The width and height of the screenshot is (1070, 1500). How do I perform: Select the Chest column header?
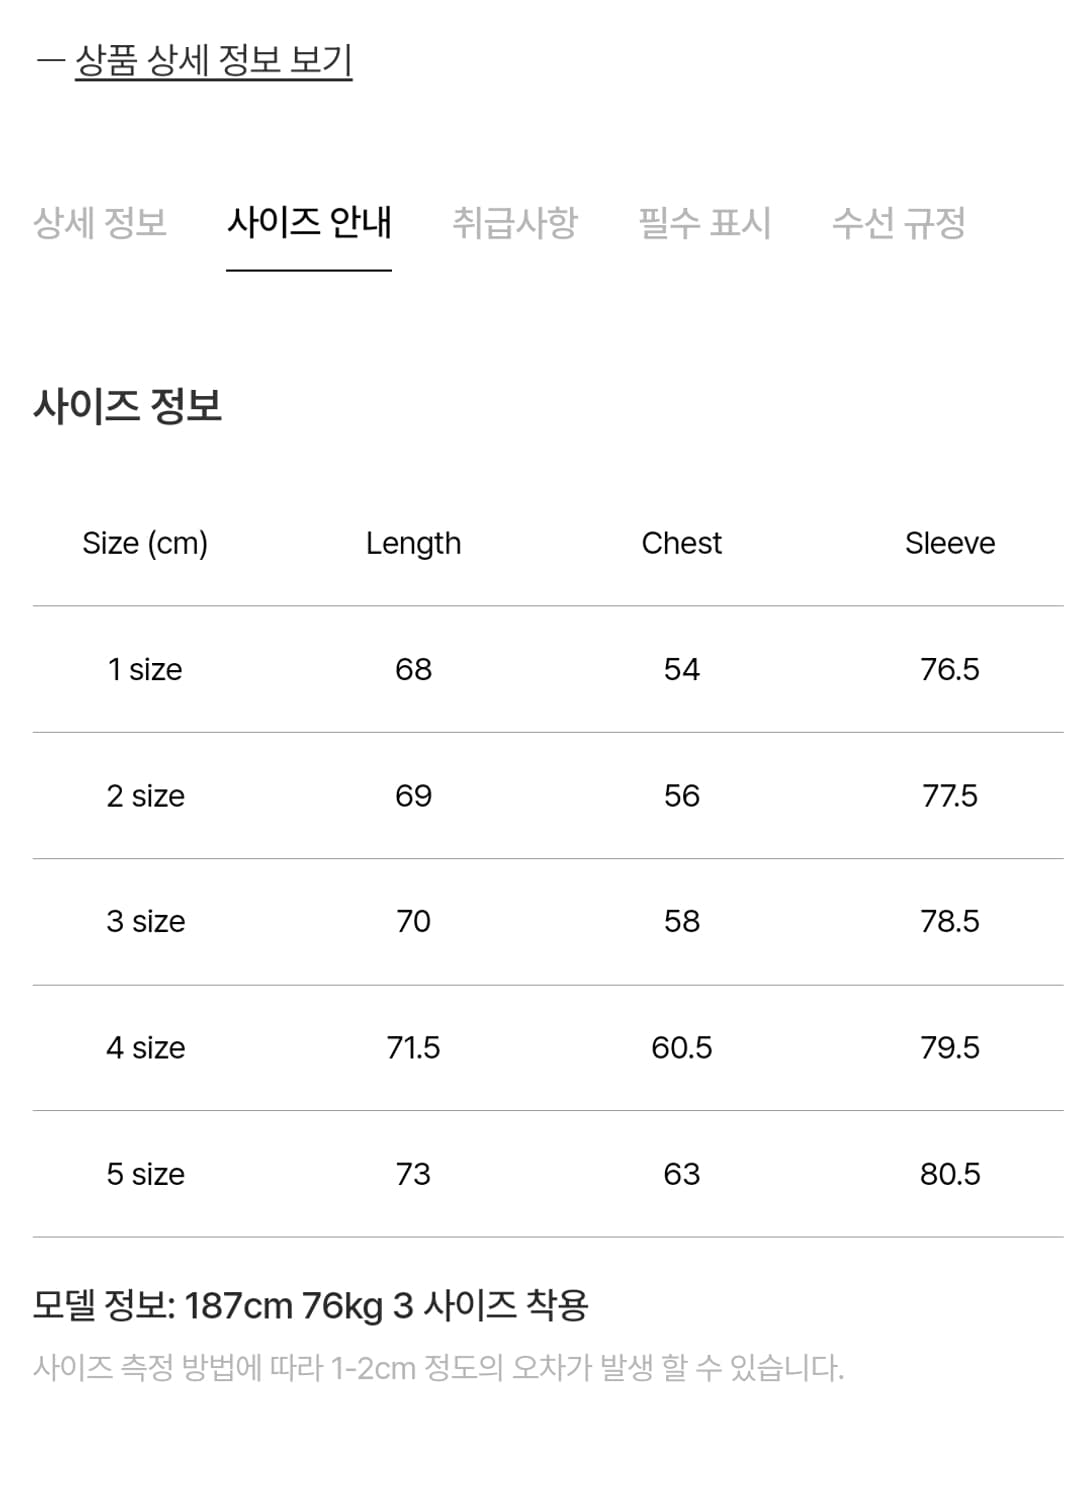click(681, 543)
